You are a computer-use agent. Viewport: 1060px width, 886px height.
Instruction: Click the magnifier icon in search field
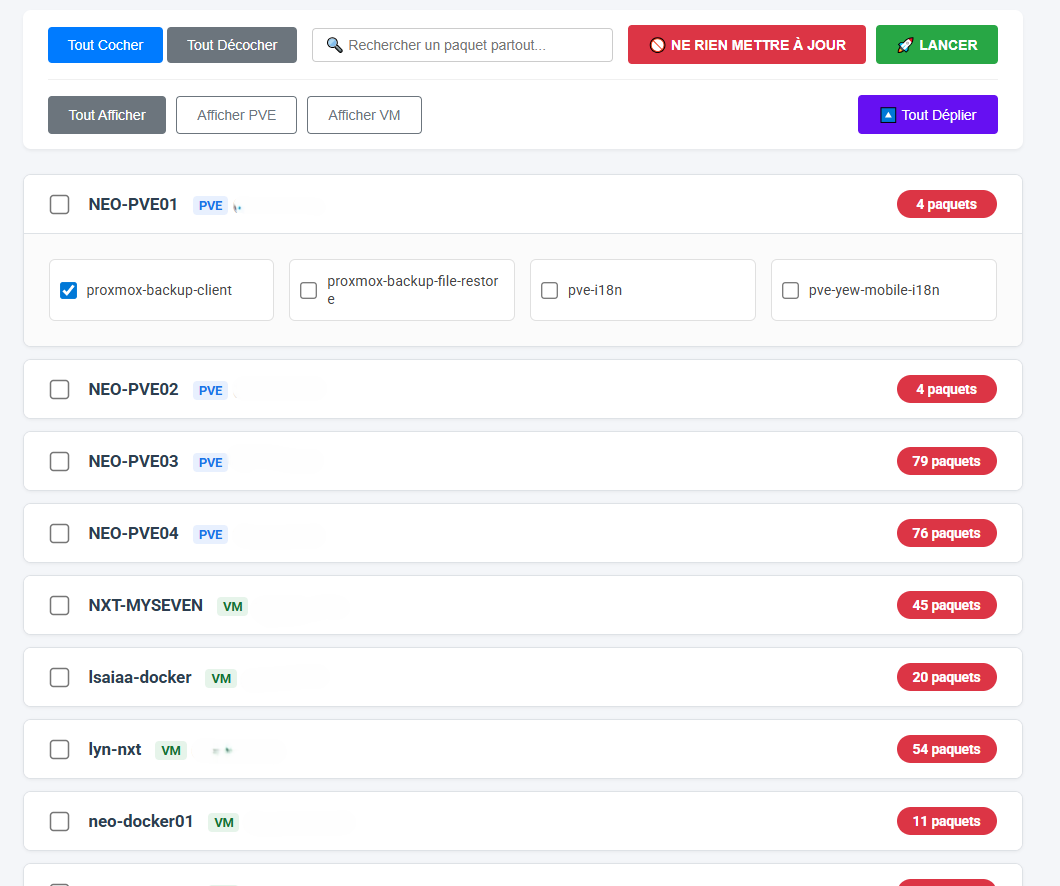click(335, 45)
